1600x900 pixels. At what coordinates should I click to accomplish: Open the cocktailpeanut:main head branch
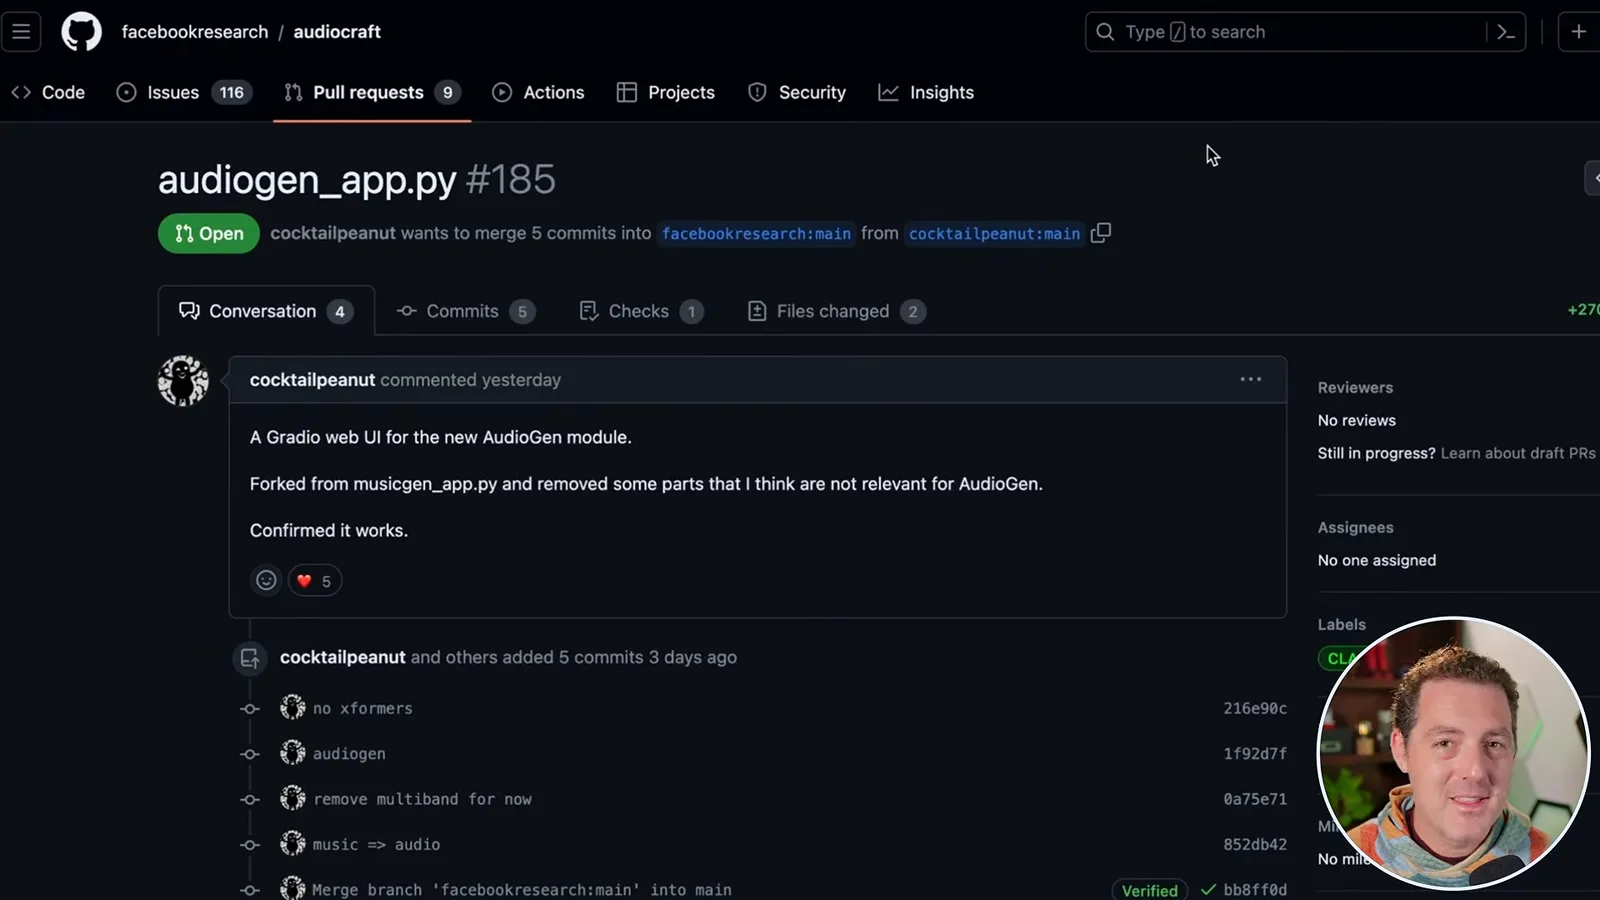click(x=994, y=233)
